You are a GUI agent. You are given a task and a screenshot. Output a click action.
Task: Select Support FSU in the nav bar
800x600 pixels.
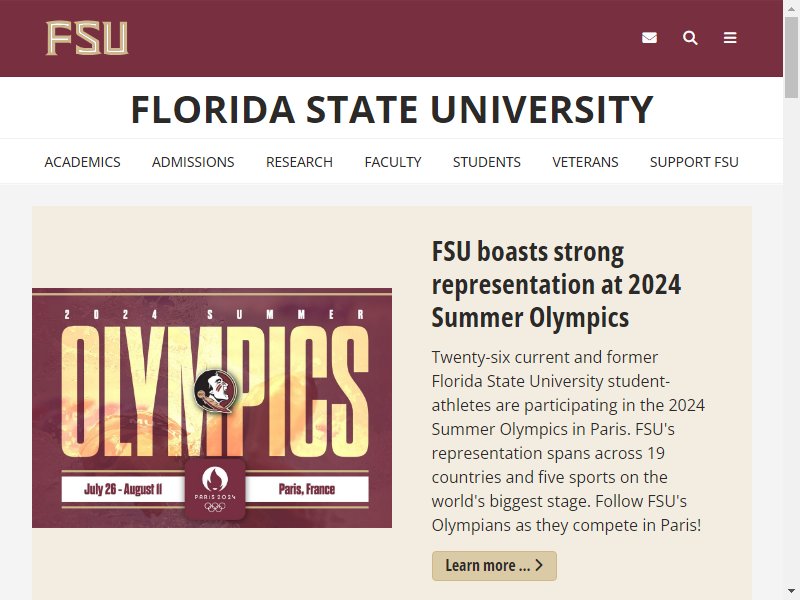tap(694, 162)
